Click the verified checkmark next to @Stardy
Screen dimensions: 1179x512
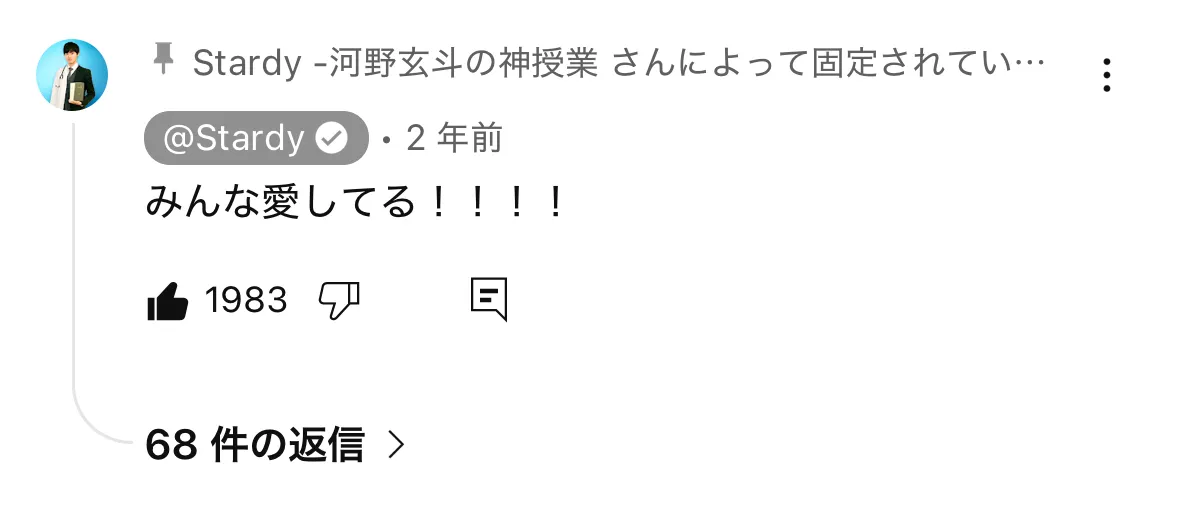click(331, 138)
